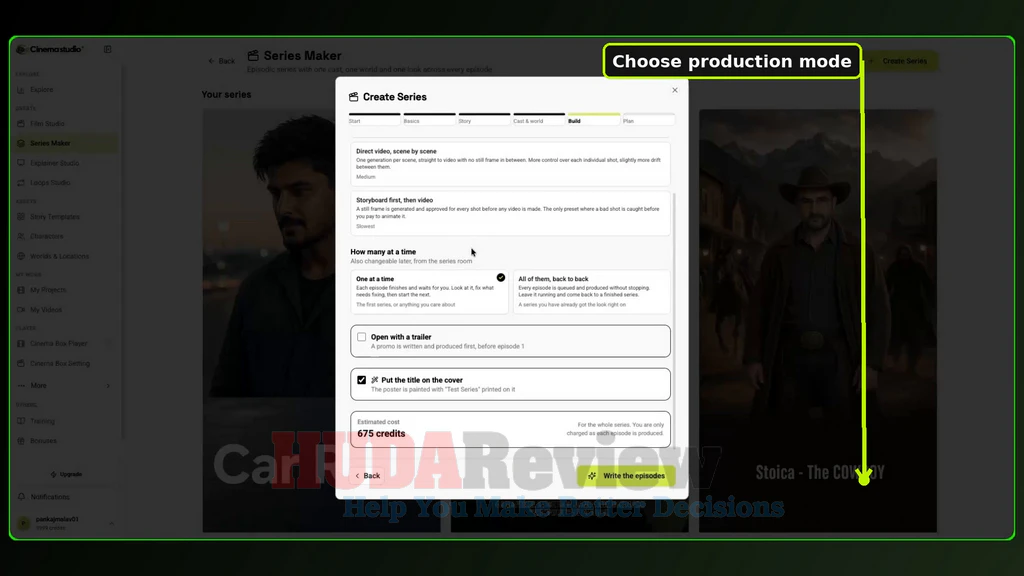Choose Storyboard first, then video mode
This screenshot has height=576, width=1024.
(510, 214)
